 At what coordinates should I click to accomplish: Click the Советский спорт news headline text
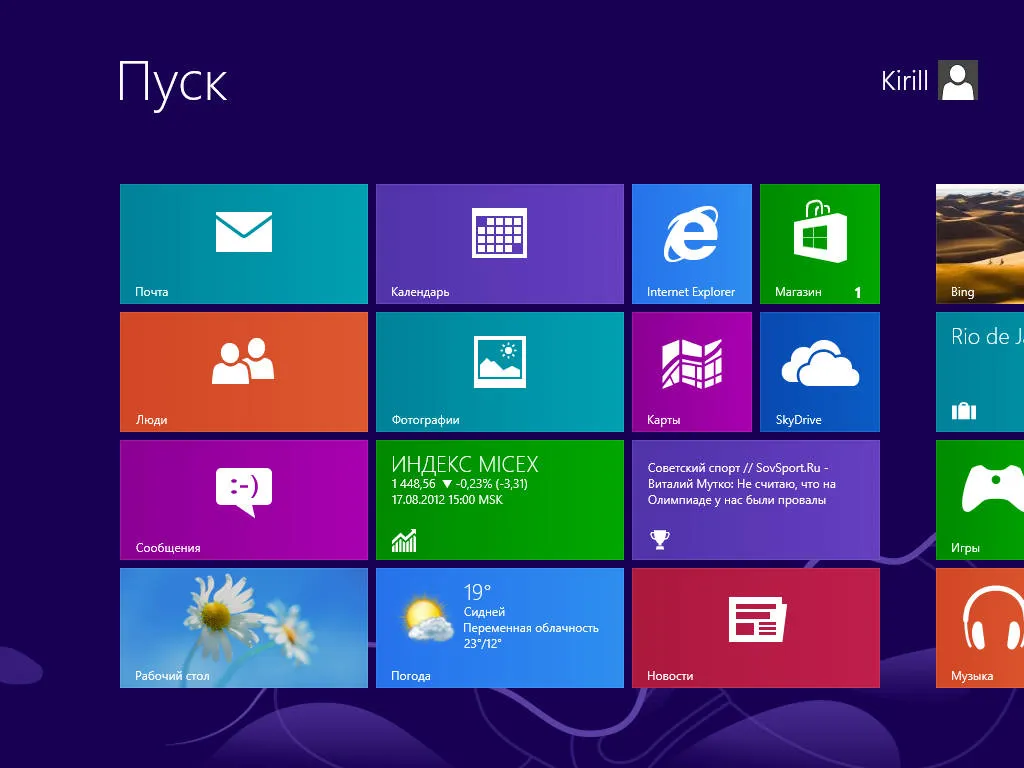pyautogui.click(x=742, y=484)
